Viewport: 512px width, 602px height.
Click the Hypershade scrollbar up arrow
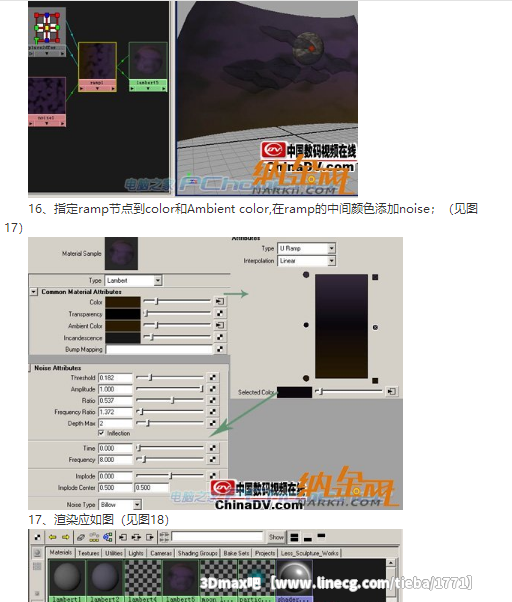pos(391,563)
